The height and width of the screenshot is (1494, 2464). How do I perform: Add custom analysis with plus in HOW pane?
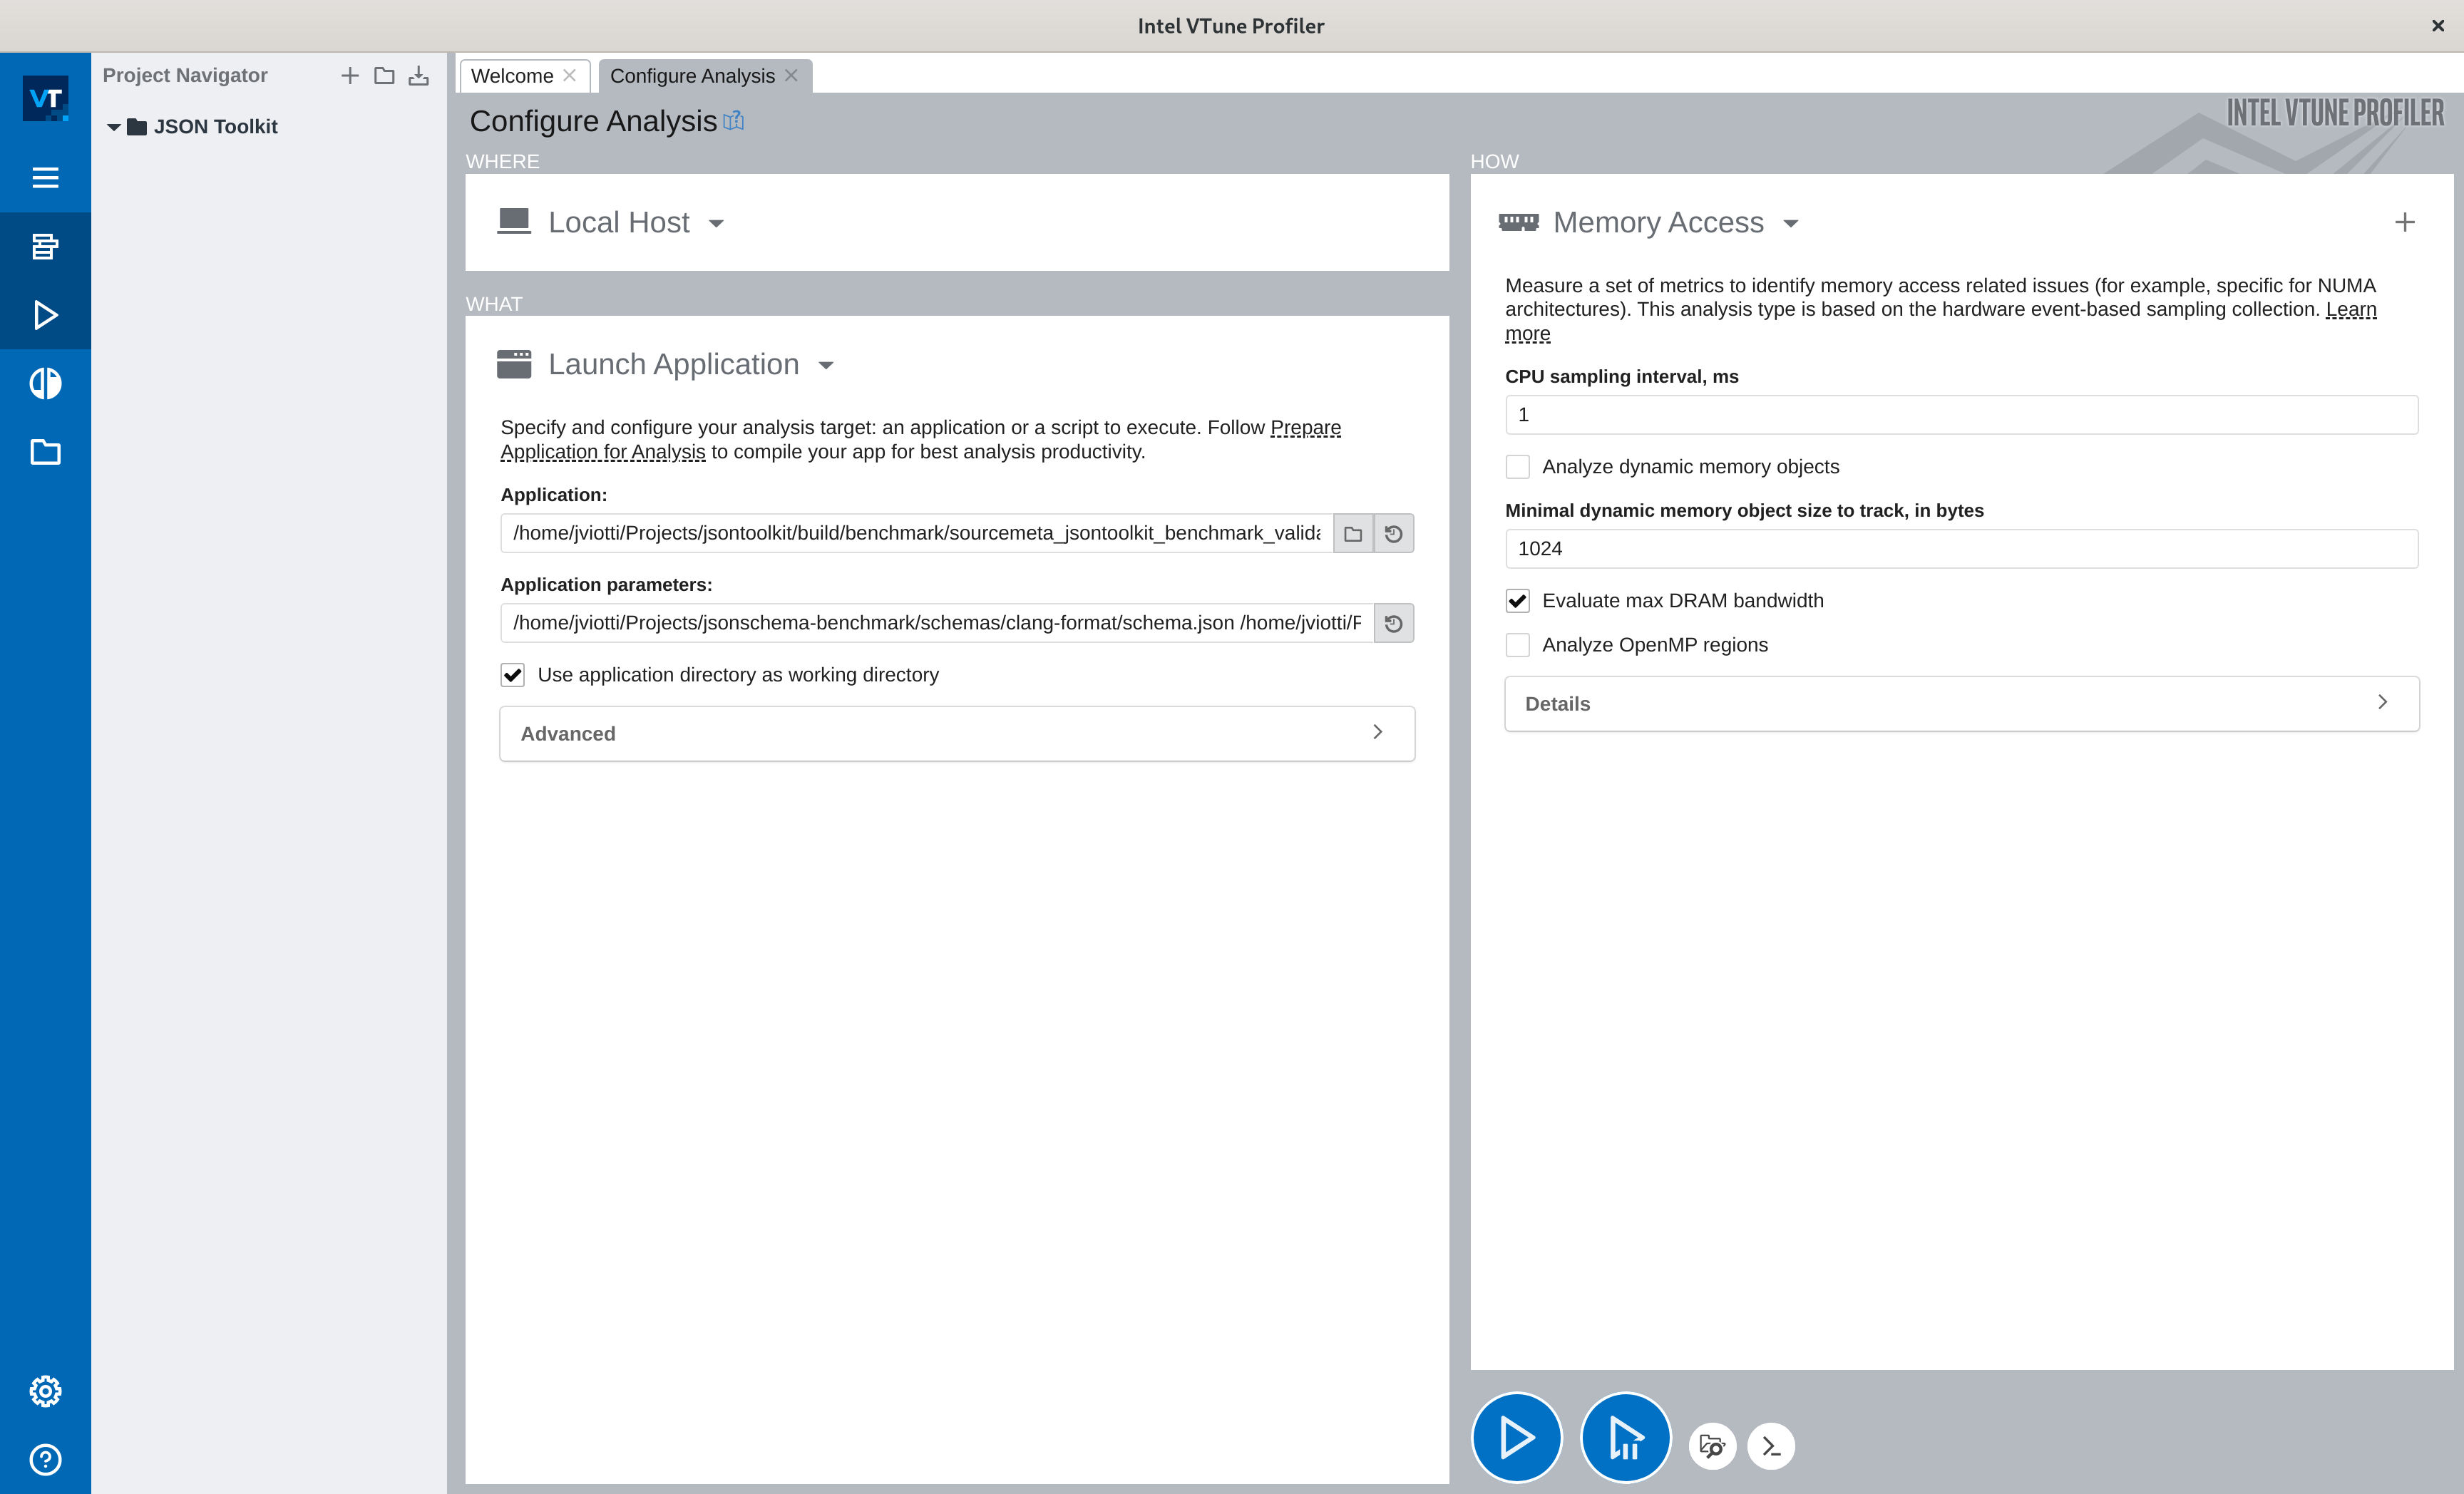click(2405, 222)
